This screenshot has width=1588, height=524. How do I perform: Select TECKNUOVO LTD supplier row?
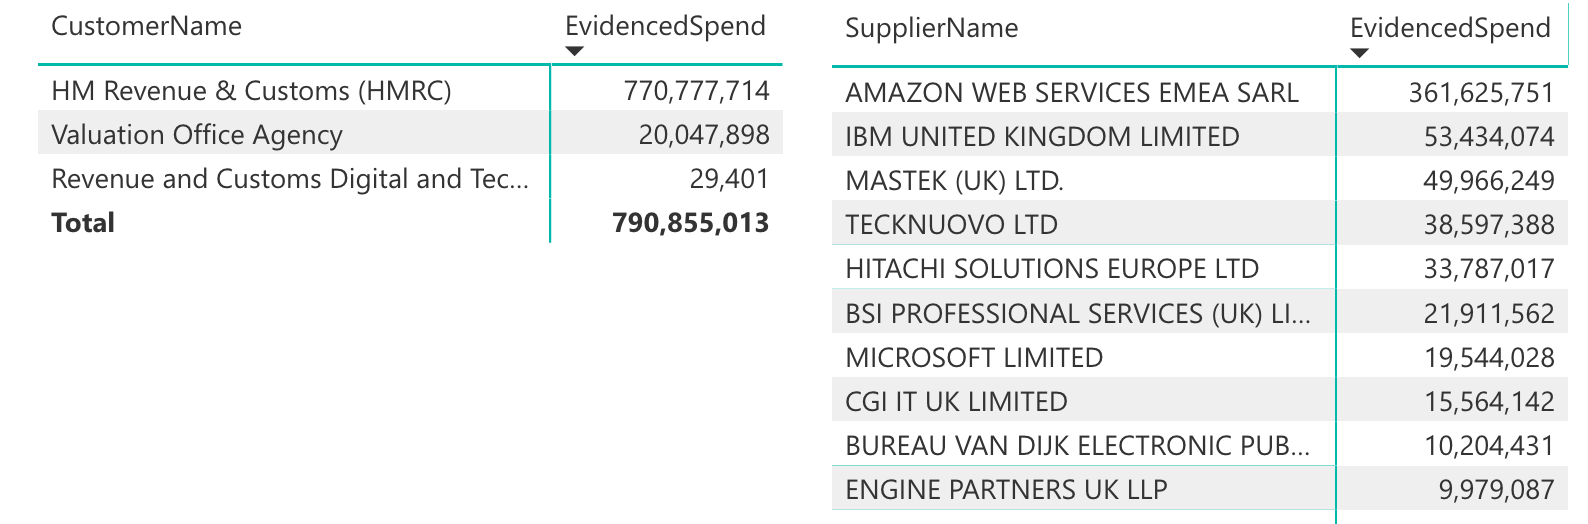[x=951, y=225]
